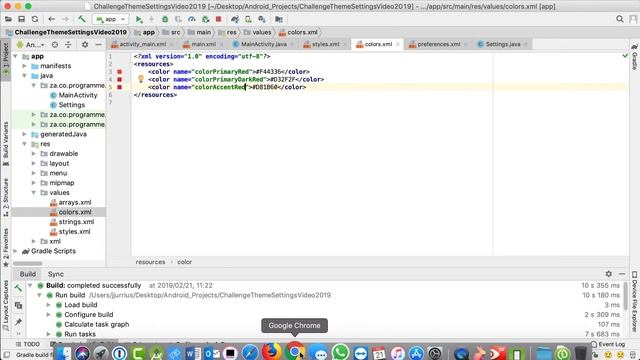Switch to the preferences.xml tab
Image resolution: width=640 pixels, height=360 pixels.
pyautogui.click(x=439, y=44)
